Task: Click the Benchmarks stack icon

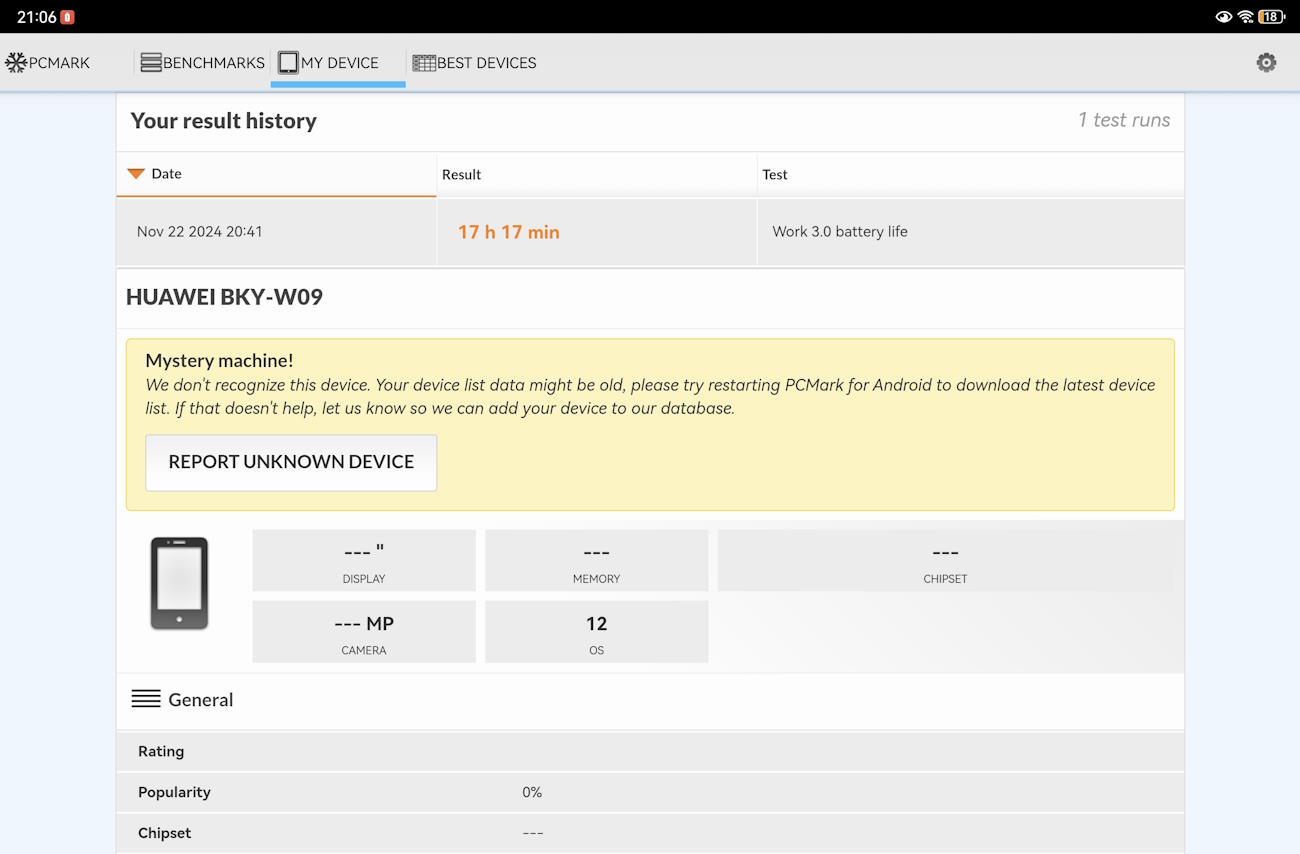Action: pyautogui.click(x=151, y=62)
